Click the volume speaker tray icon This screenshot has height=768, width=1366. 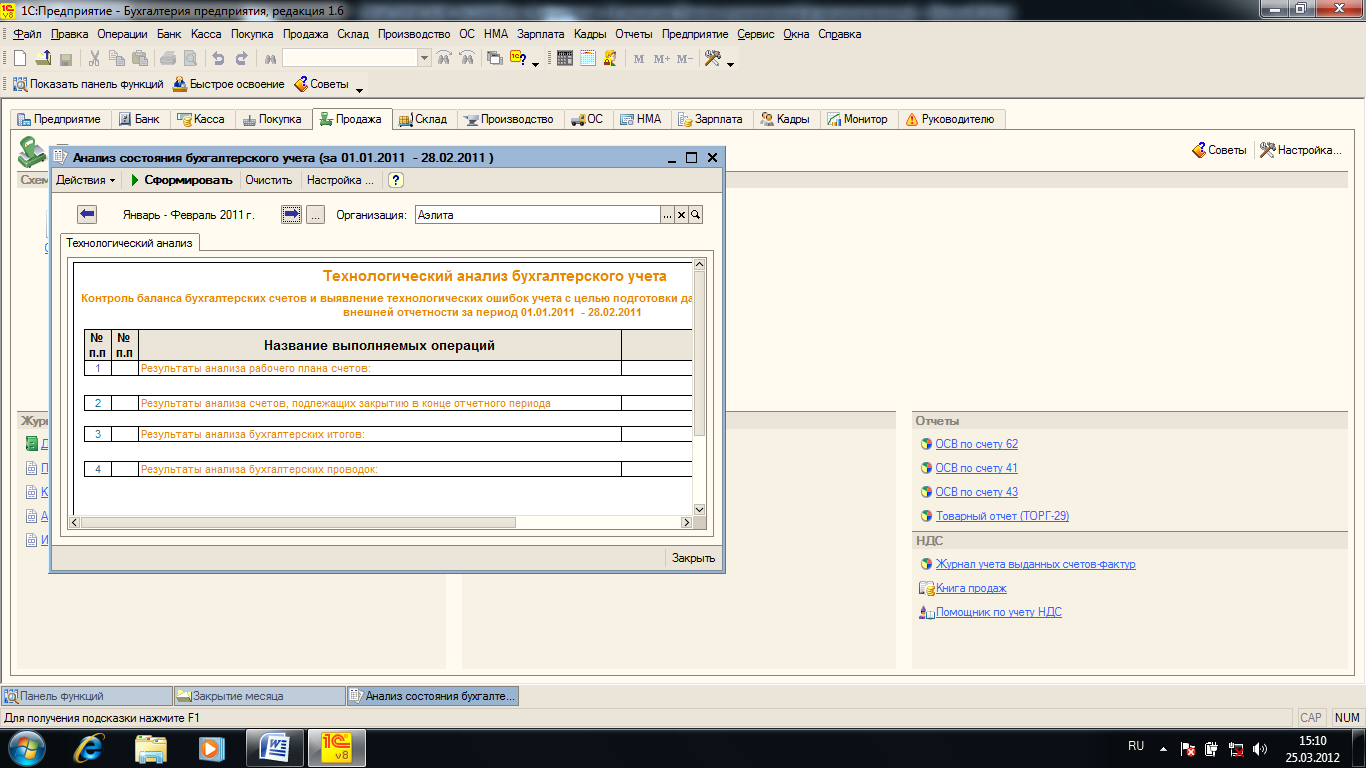pos(1259,748)
